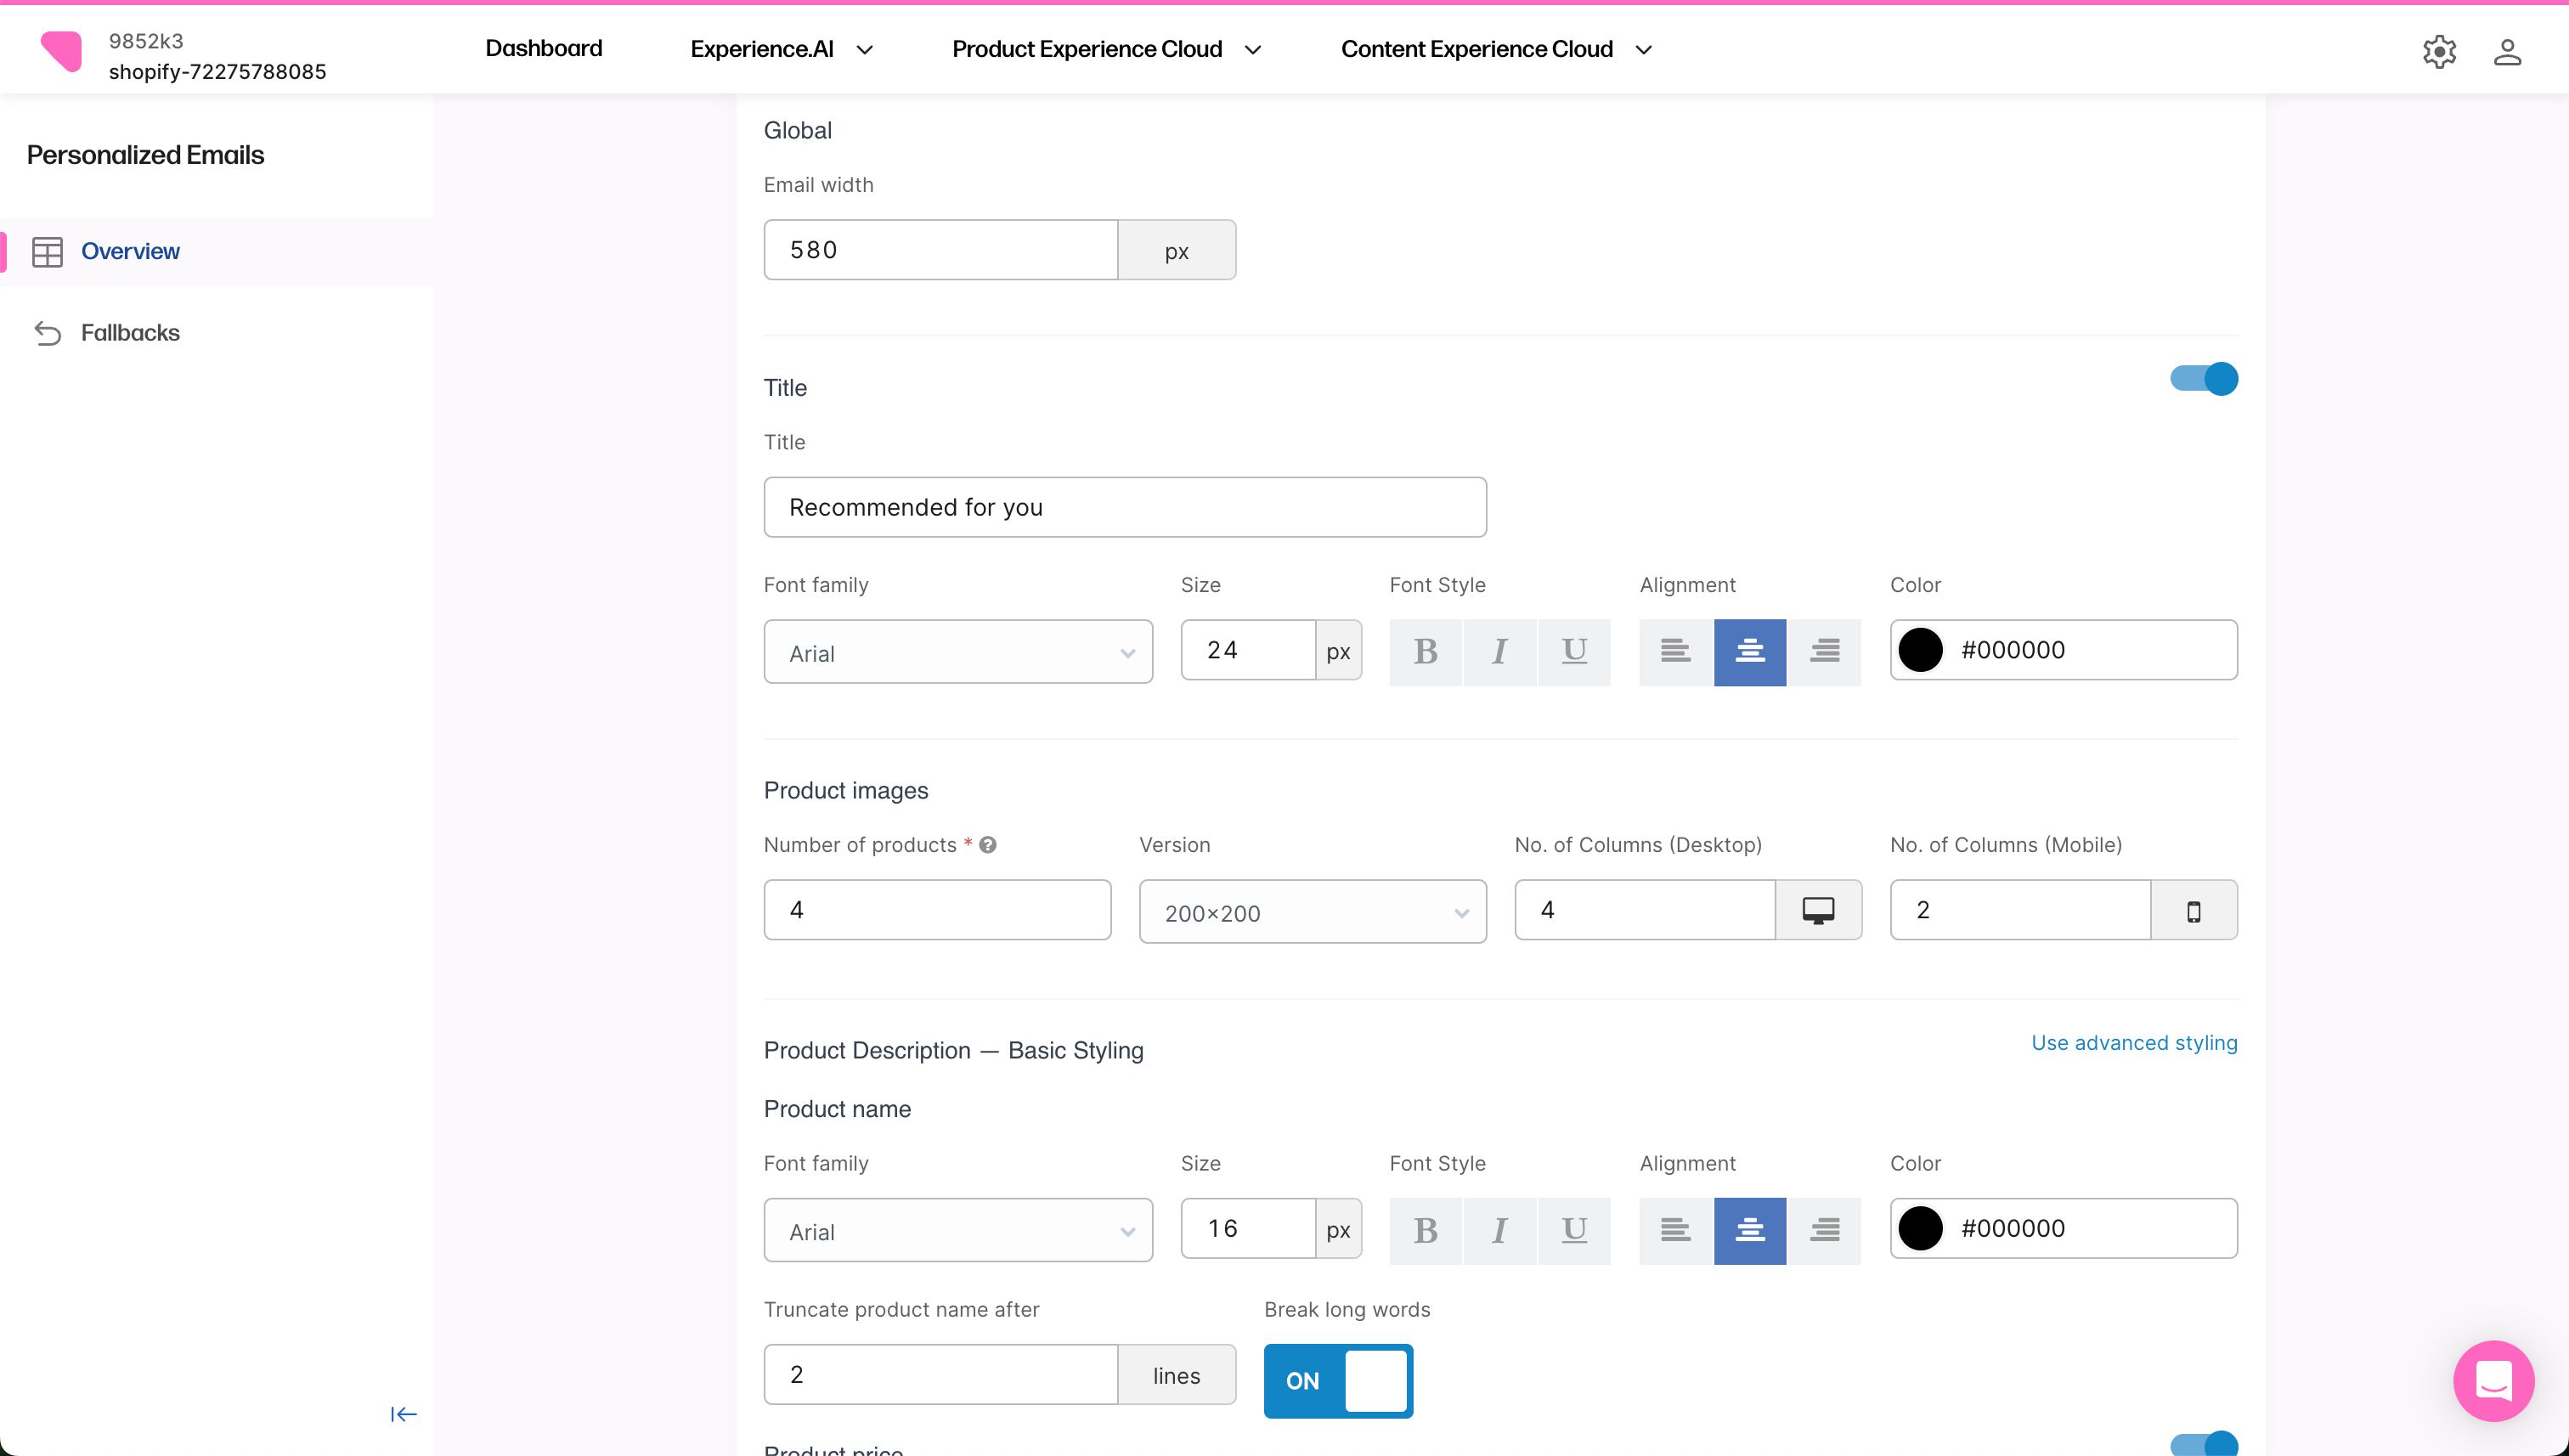
Task: Expand the Product Experience Cloud menu
Action: 1105,49
